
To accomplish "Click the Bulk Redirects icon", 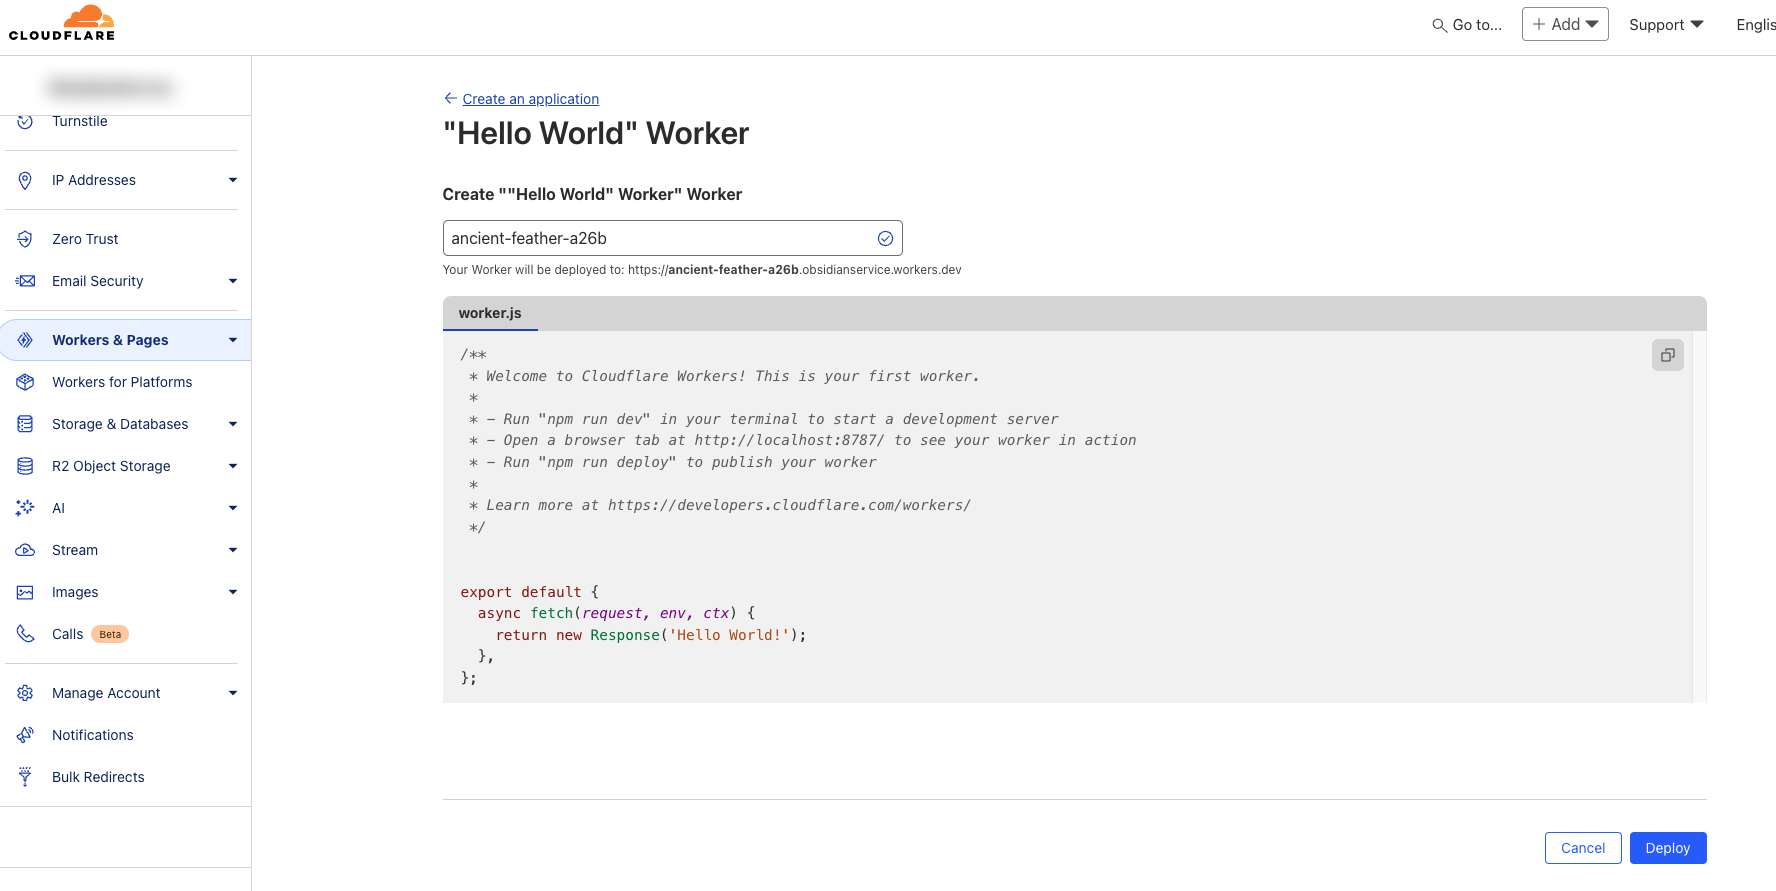I will click(26, 777).
